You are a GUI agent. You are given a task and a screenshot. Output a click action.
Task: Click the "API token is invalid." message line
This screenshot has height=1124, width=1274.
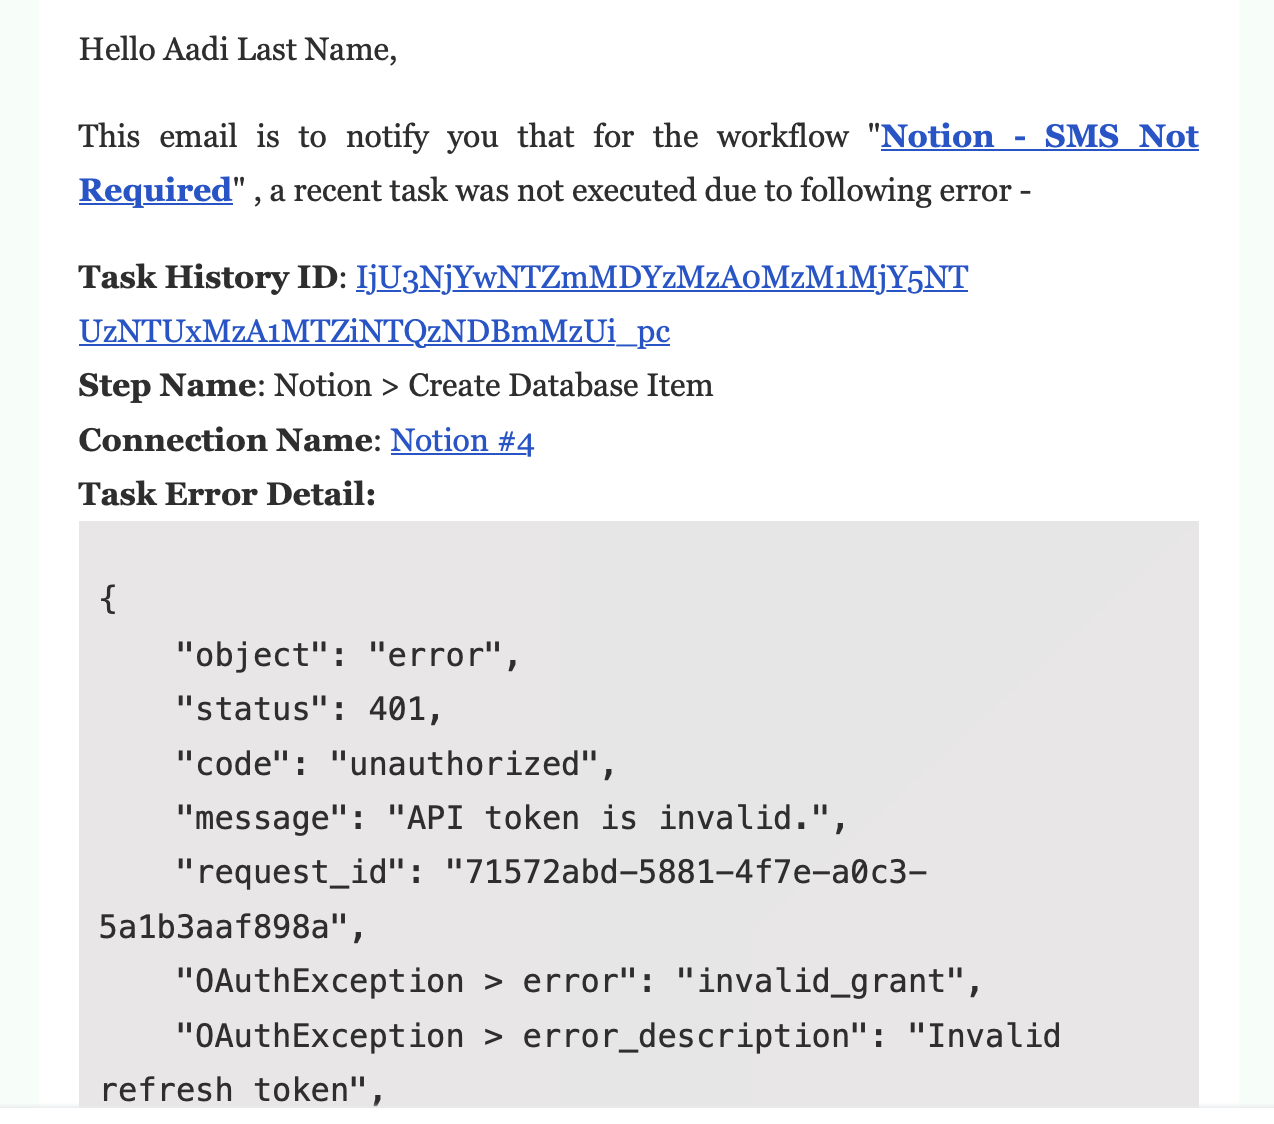coord(512,818)
